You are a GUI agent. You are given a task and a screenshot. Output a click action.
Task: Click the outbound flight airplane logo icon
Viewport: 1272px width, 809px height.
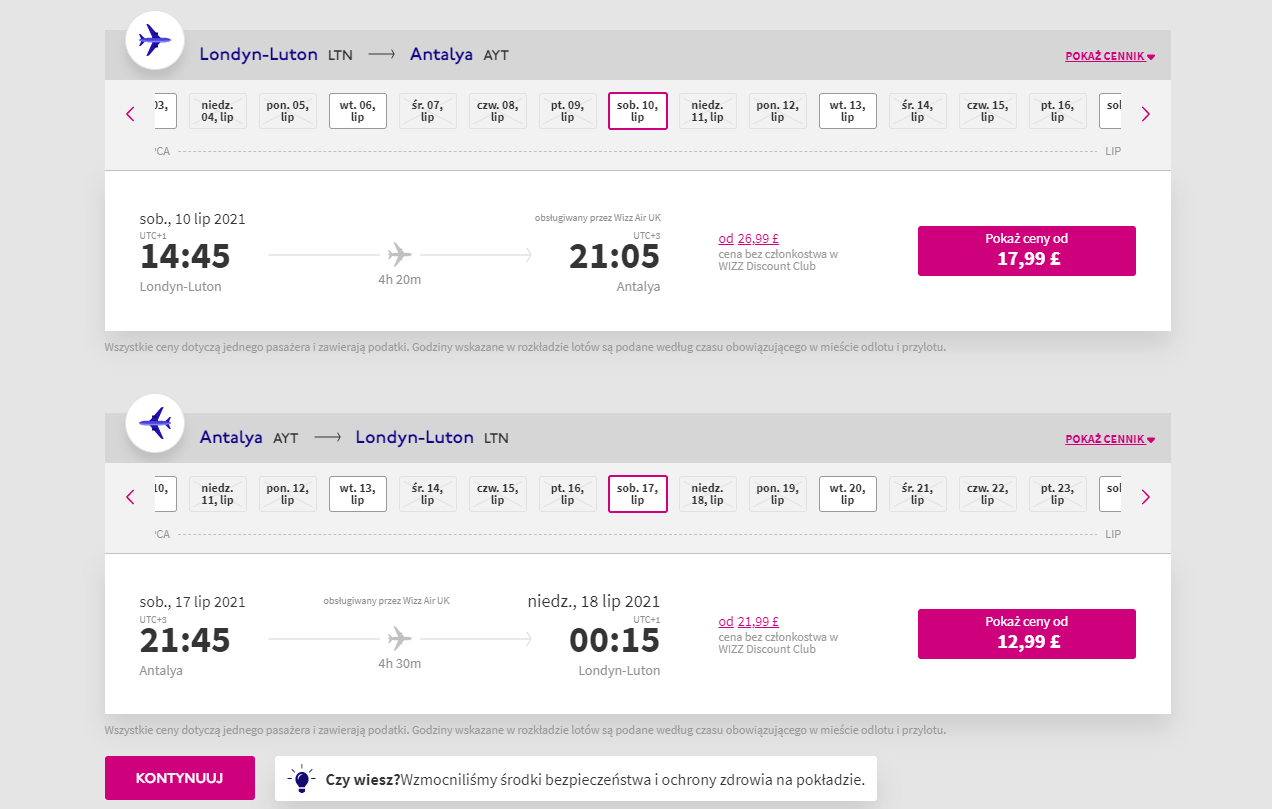155,41
